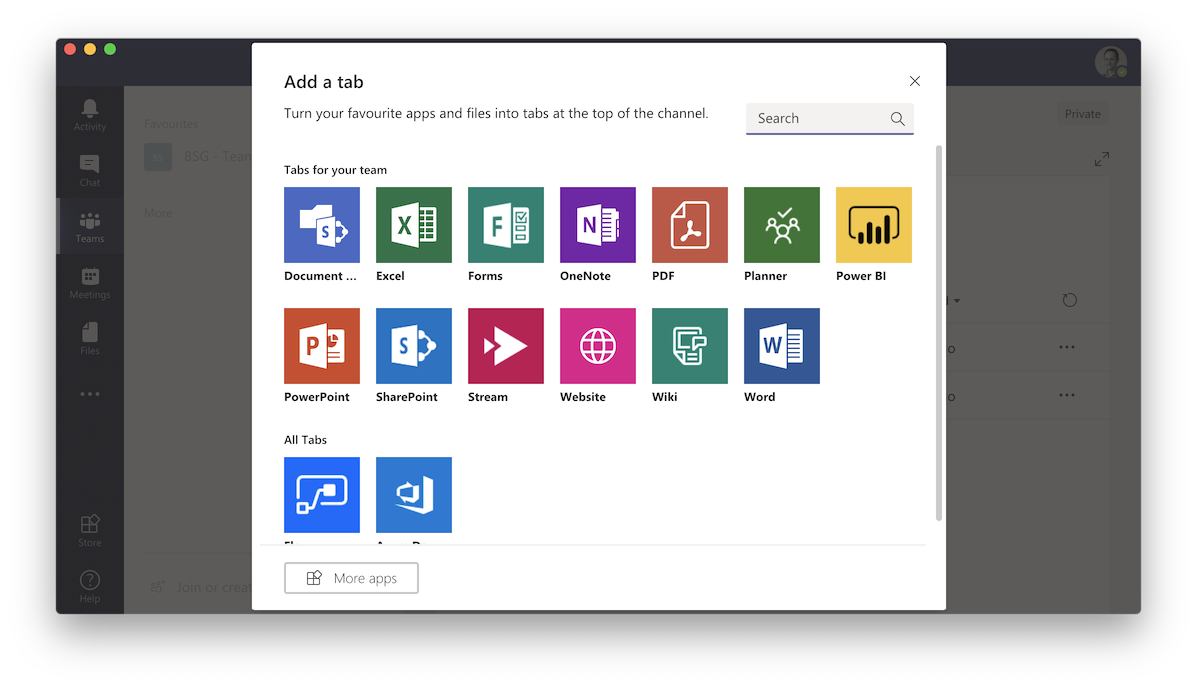Screen dimensions: 1197x688
Task: Select the Wiki app tile
Action: click(x=690, y=346)
